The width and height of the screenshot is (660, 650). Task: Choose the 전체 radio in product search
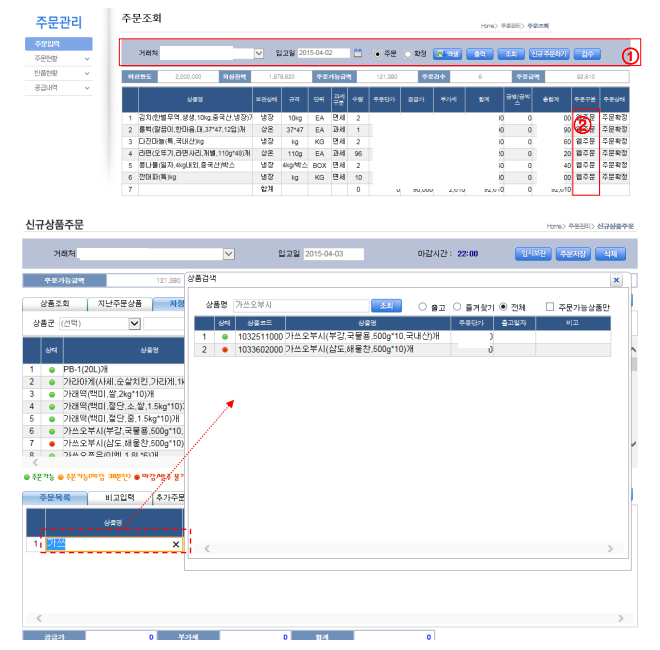(x=503, y=307)
